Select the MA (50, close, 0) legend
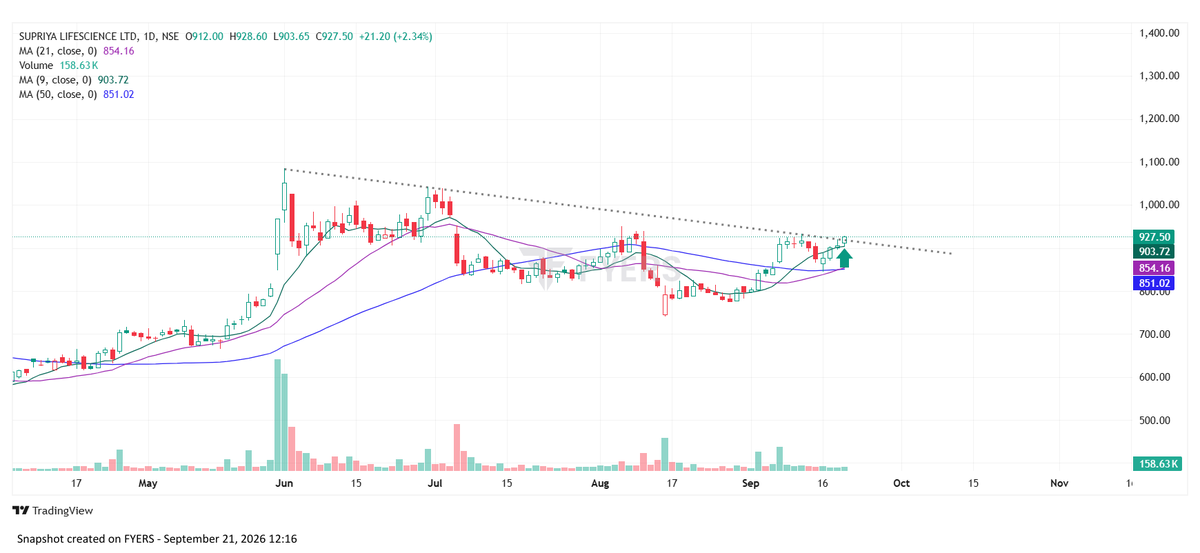1200x553 pixels. pyautogui.click(x=76, y=95)
